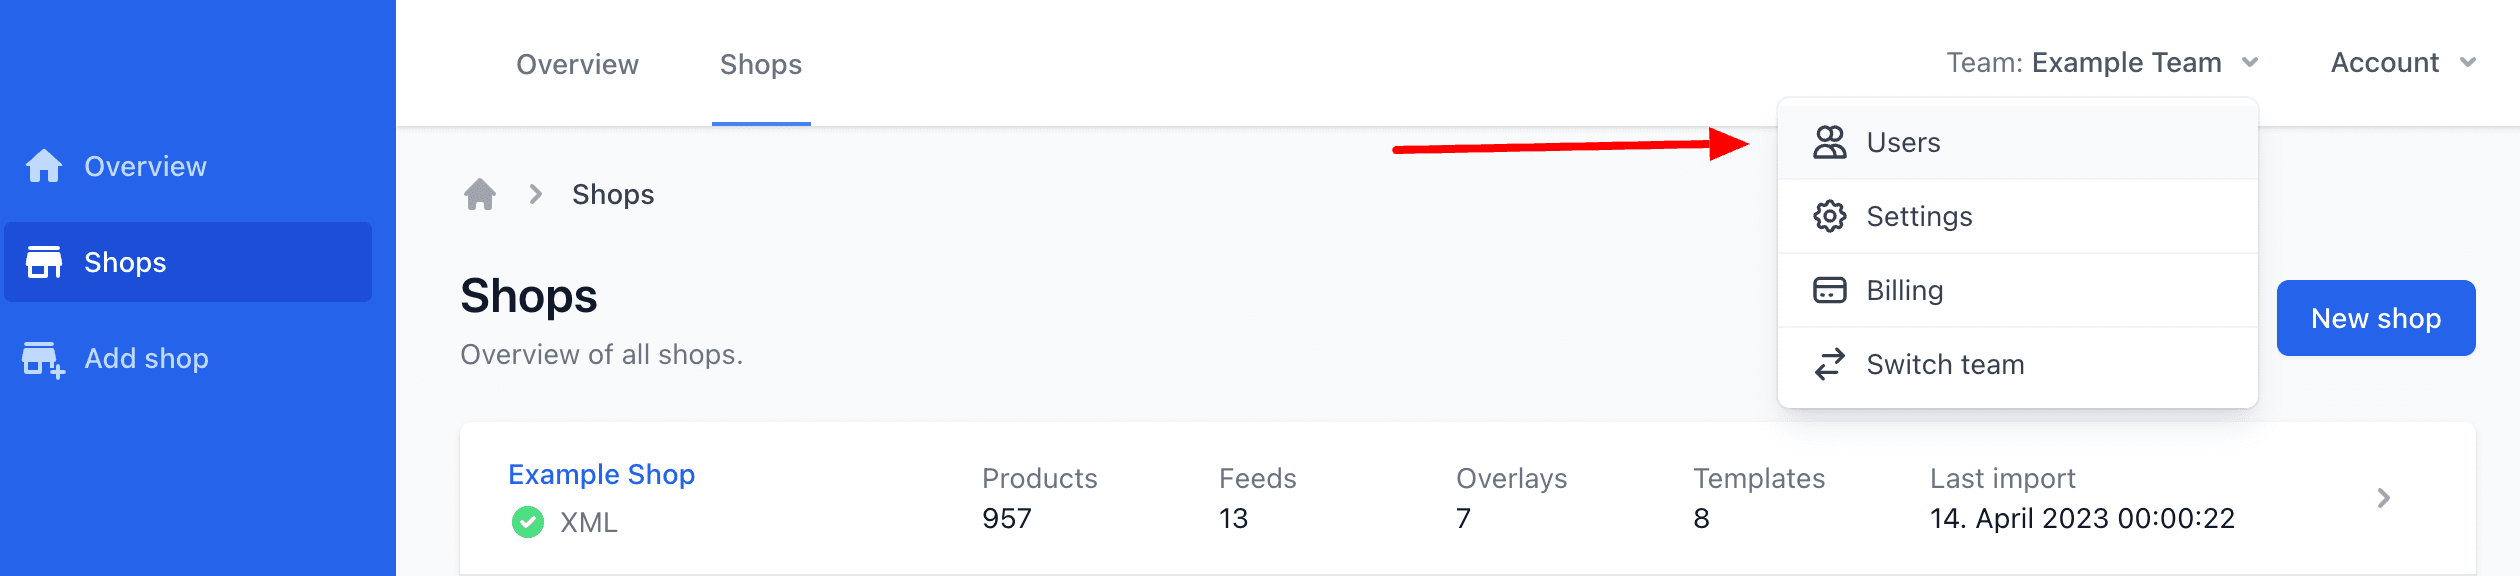Click the Example Shop row to view details

coord(1400,499)
